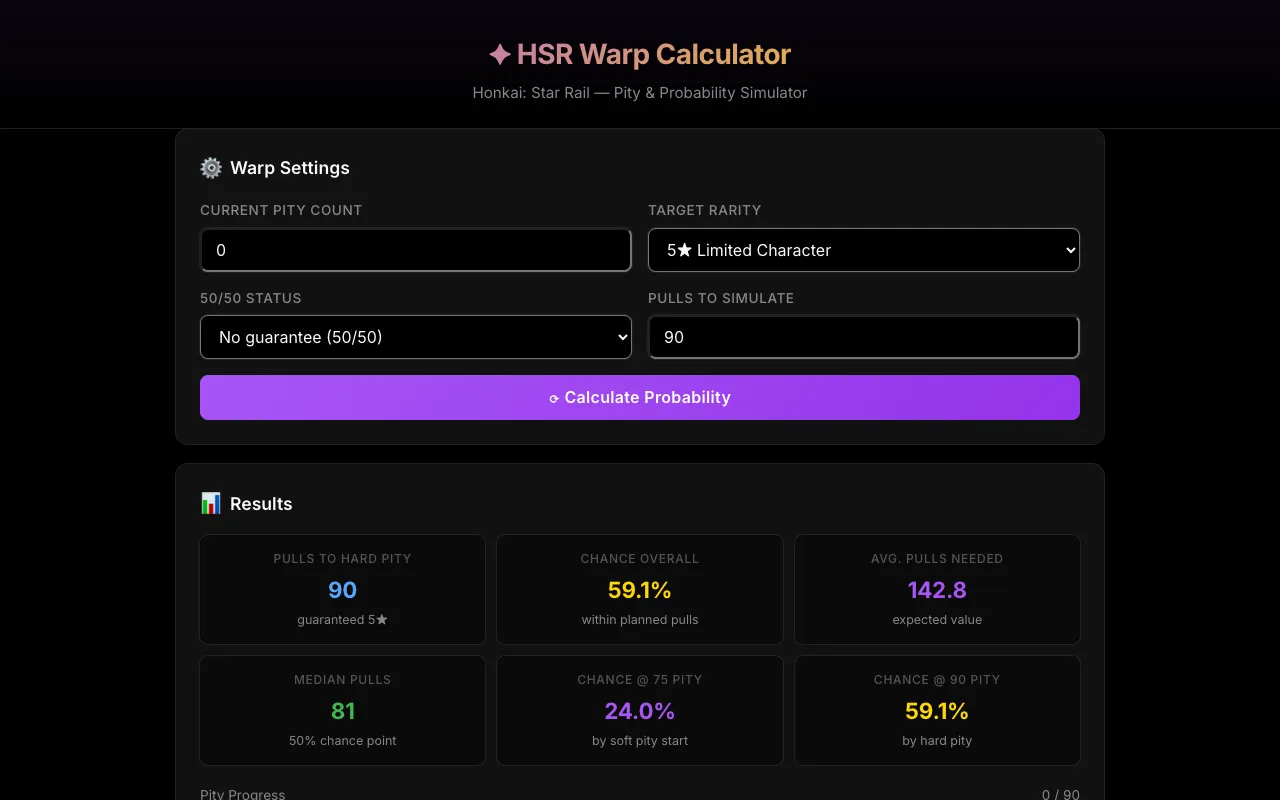Viewport: 1280px width, 800px height.
Task: Click the Results heading text
Action: tap(261, 504)
